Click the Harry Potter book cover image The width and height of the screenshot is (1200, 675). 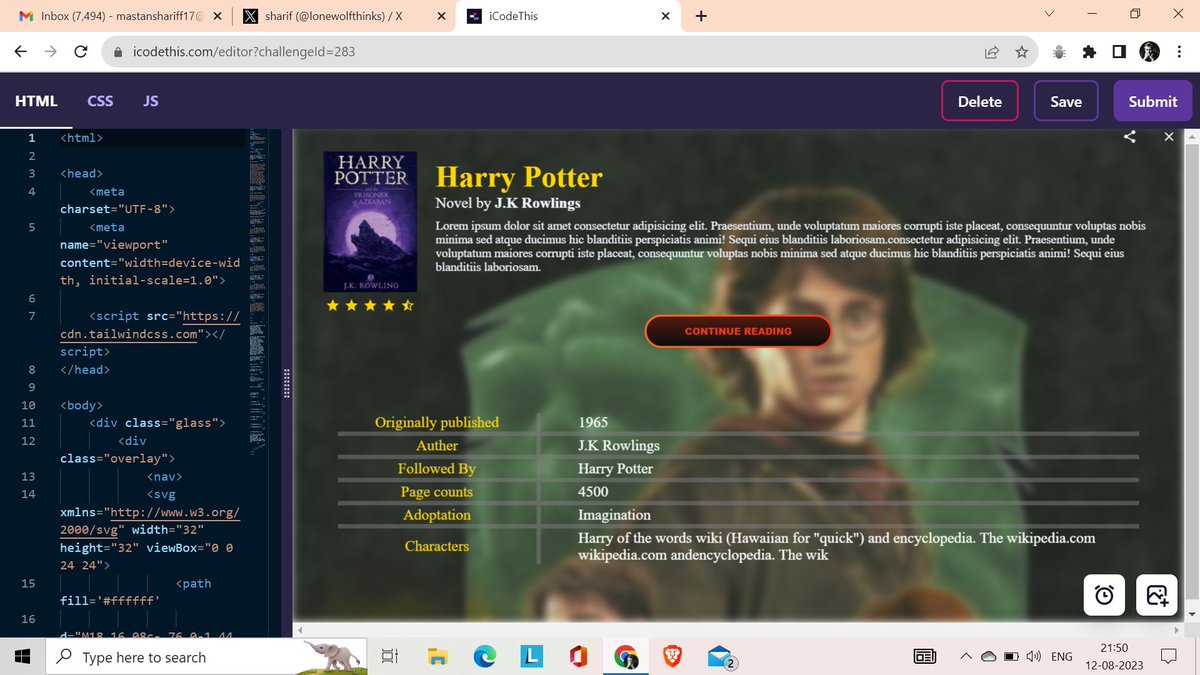(371, 222)
